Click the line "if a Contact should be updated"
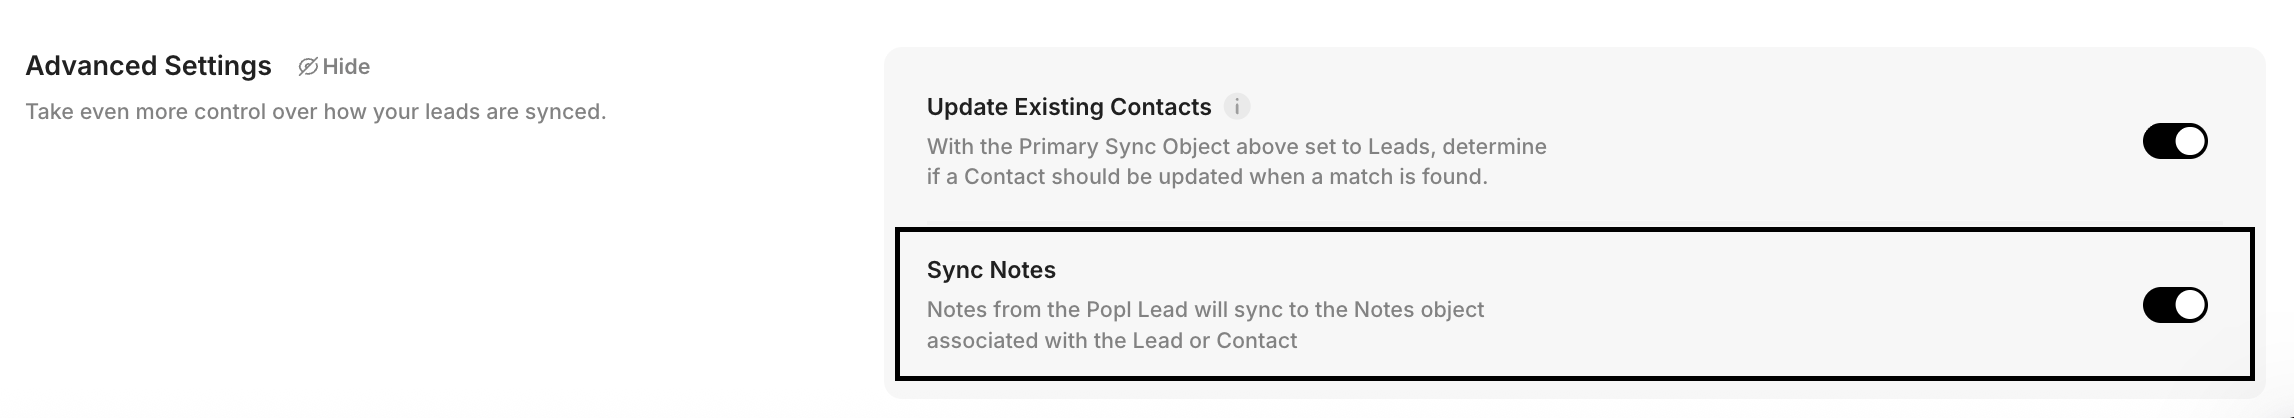The width and height of the screenshot is (2294, 418). 1206,177
